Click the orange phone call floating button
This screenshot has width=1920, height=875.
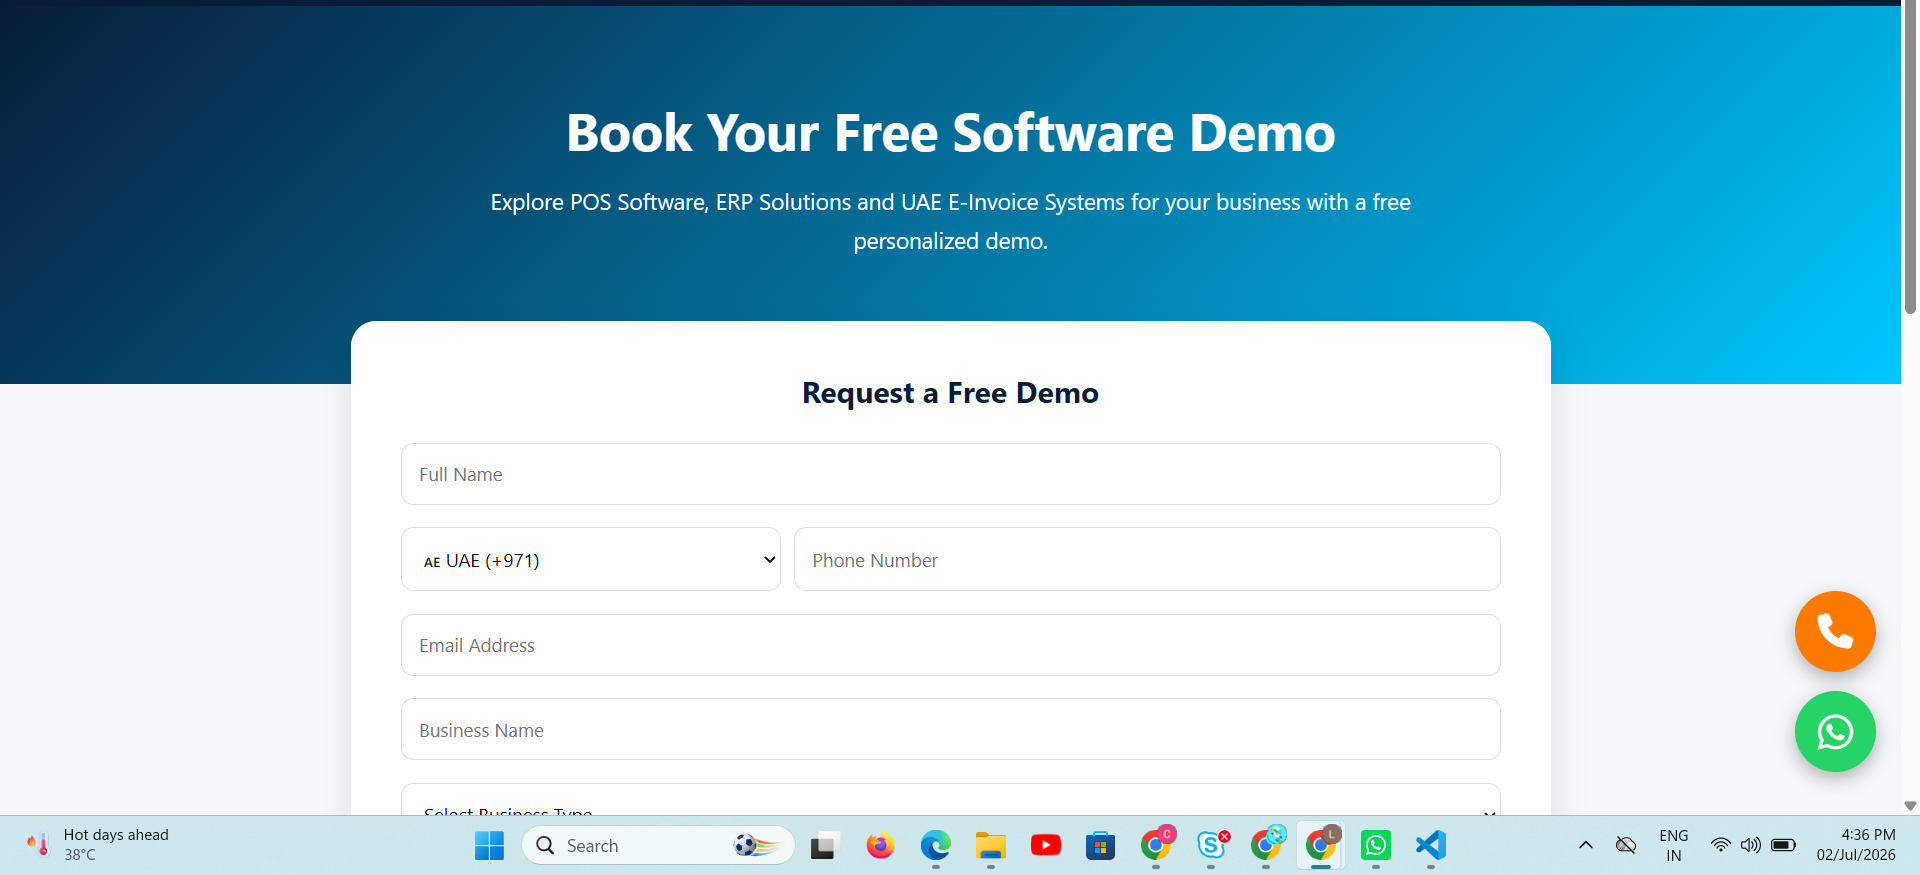tap(1835, 631)
